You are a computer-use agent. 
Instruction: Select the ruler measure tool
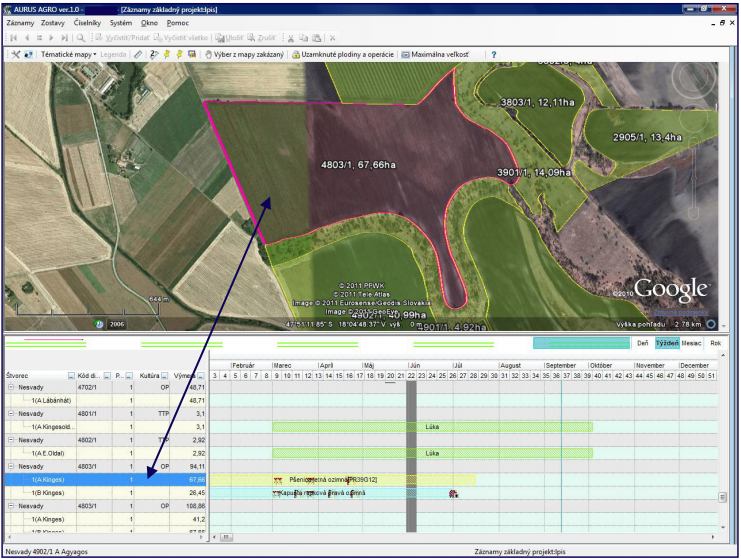tap(138, 54)
